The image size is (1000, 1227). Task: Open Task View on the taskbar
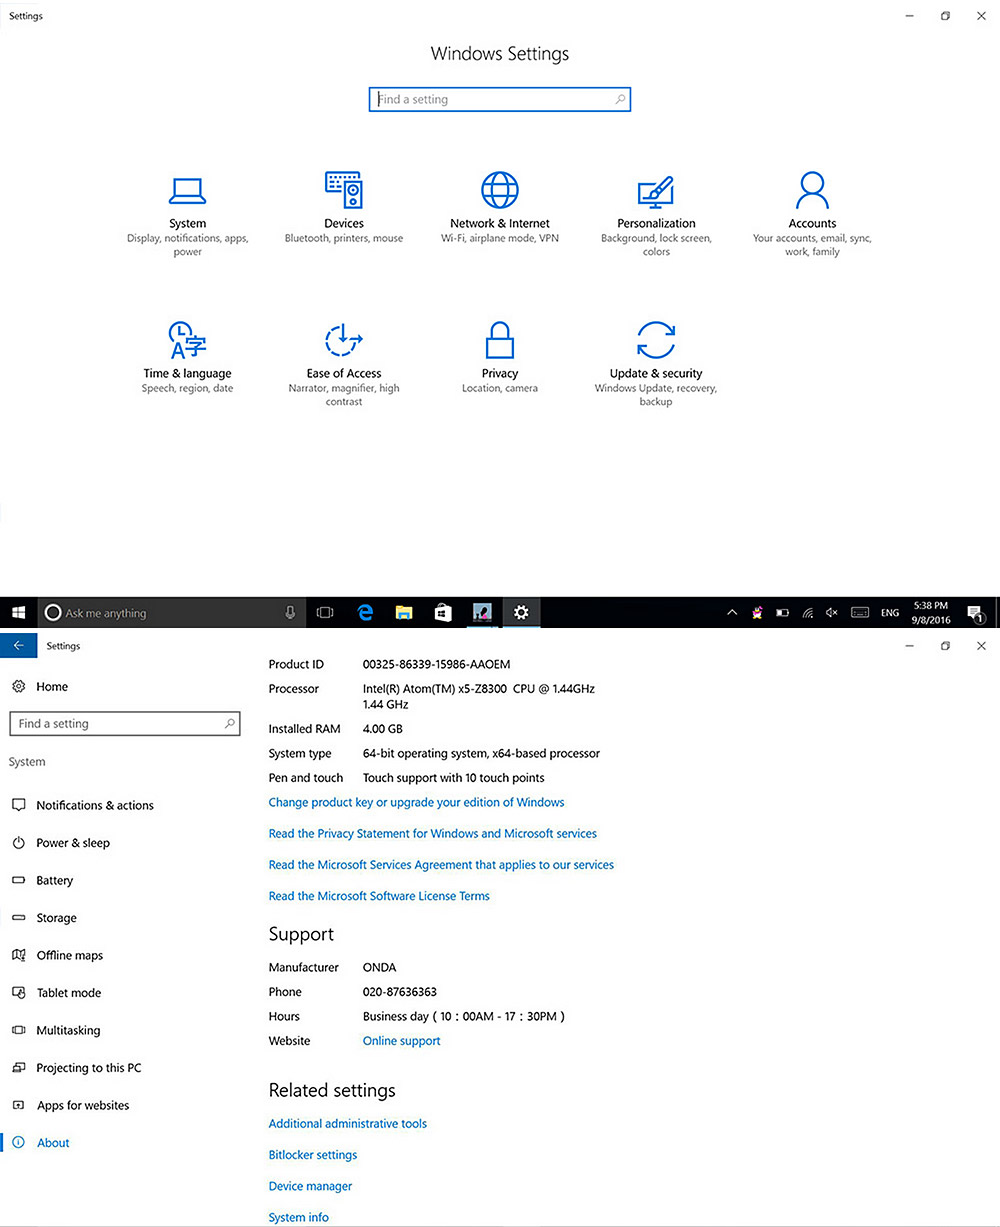pyautogui.click(x=325, y=612)
